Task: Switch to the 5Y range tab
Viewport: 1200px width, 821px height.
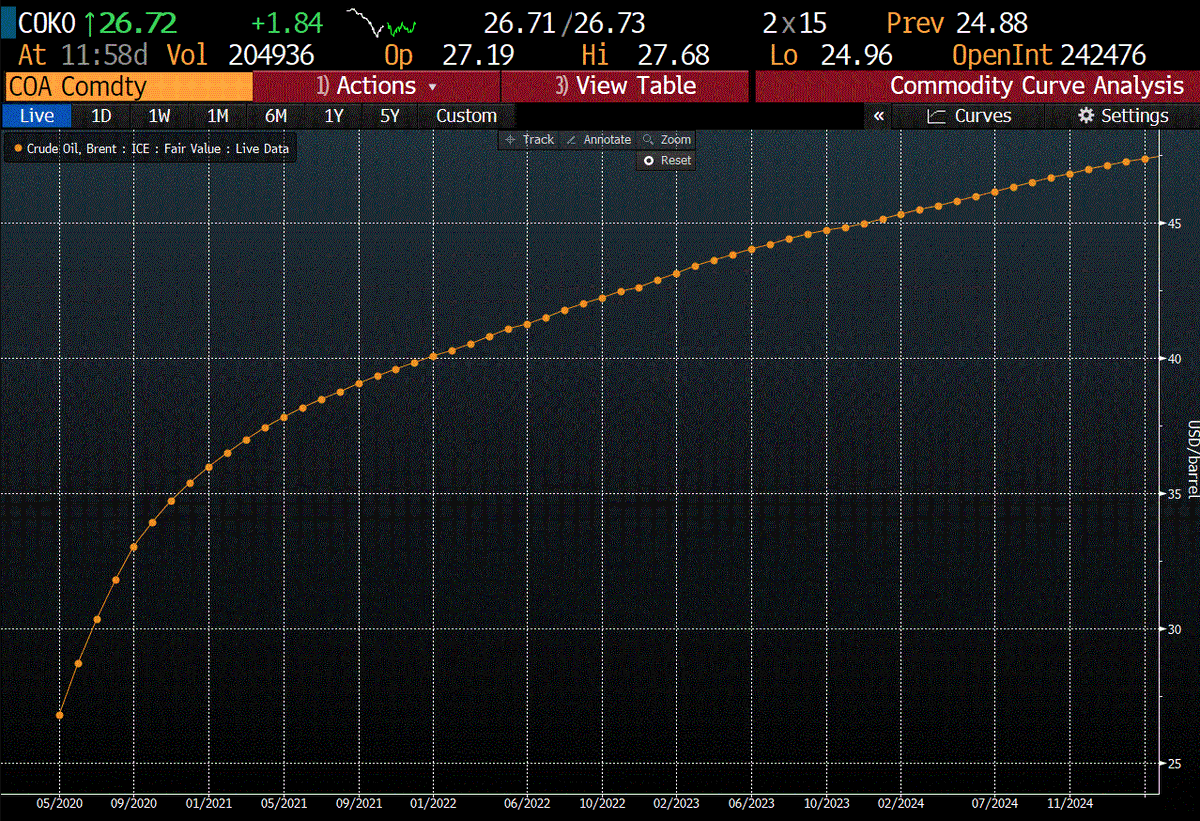Action: point(390,116)
